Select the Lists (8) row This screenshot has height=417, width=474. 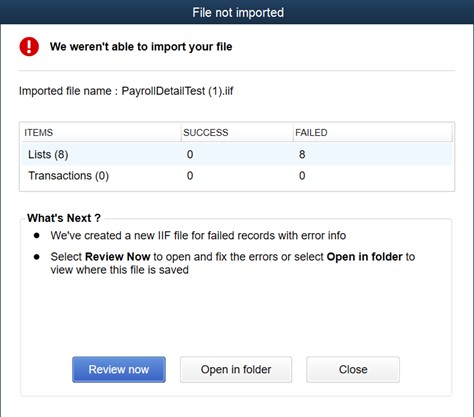pos(237,154)
